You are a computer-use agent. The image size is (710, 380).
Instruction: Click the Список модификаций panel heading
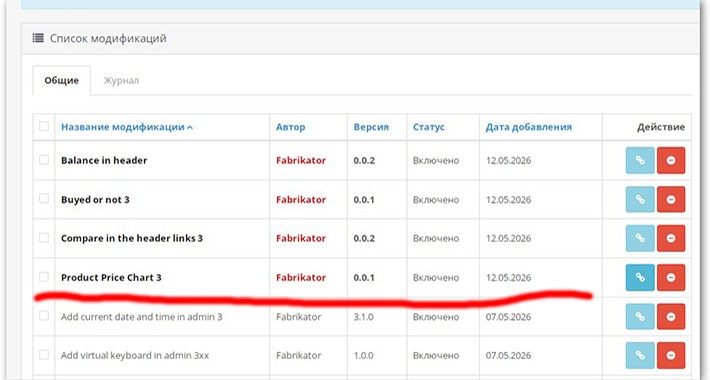[108, 38]
